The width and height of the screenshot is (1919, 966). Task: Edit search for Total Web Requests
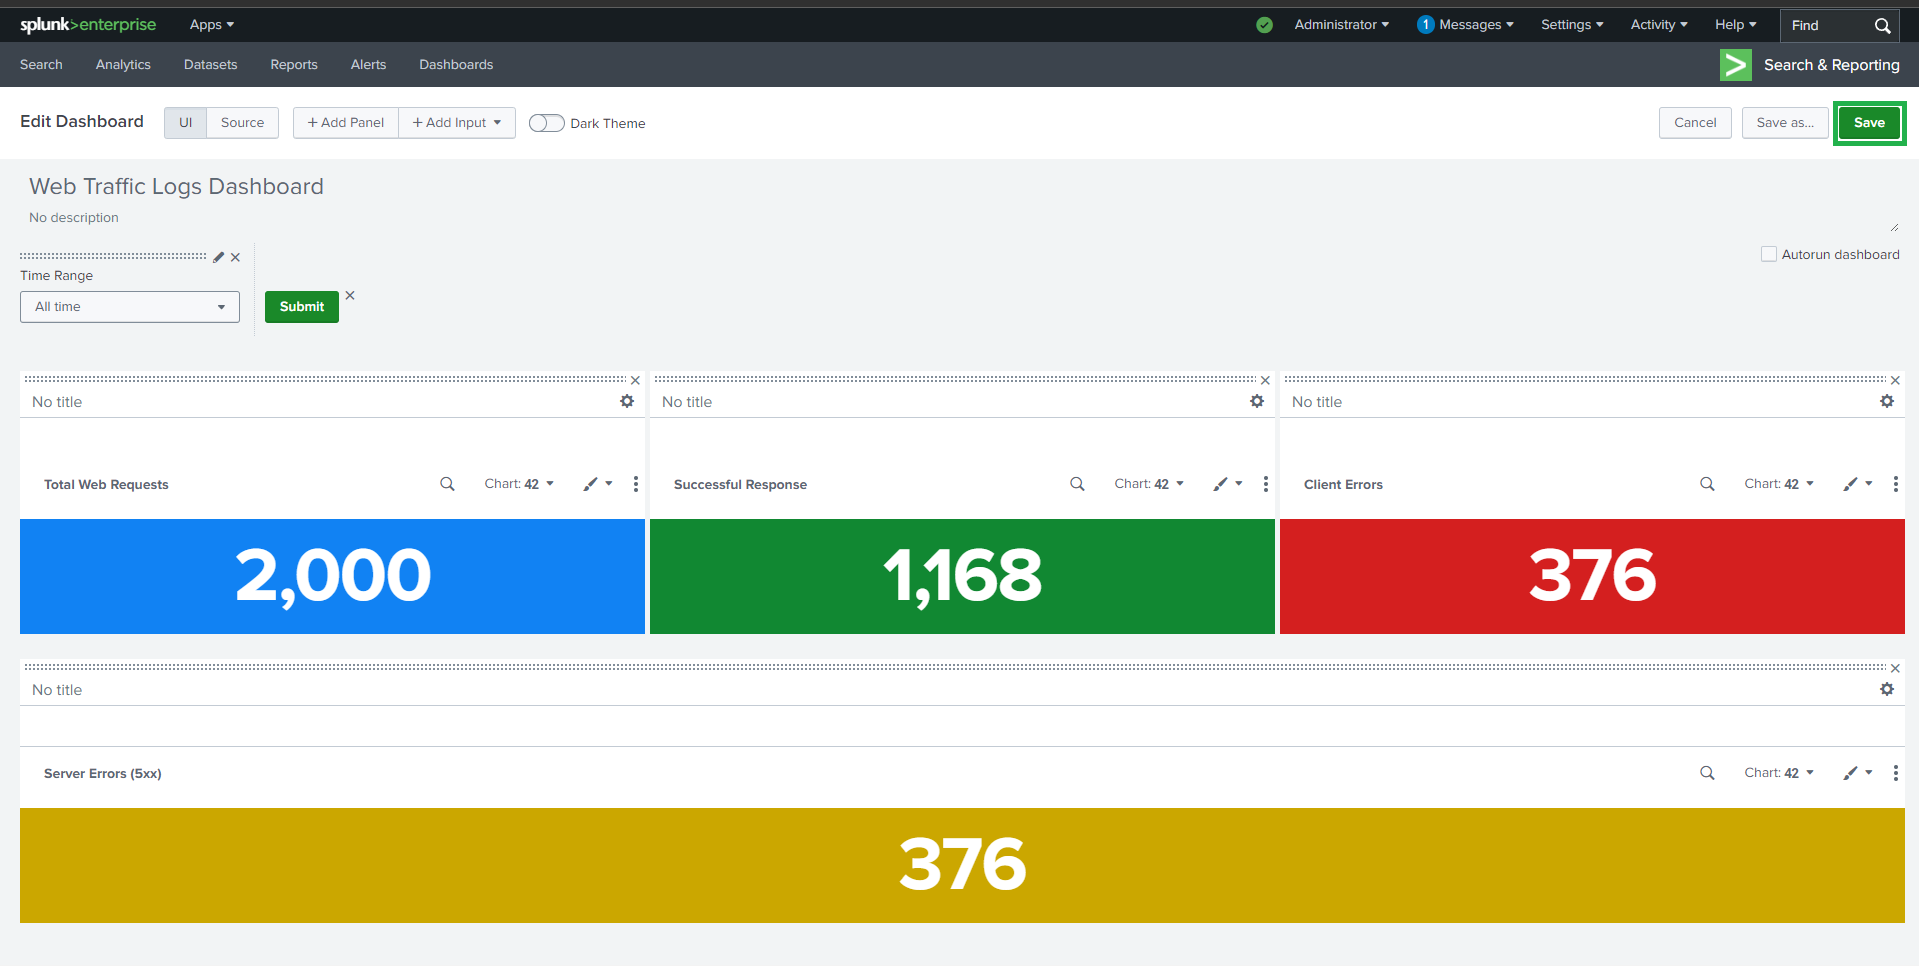447,484
